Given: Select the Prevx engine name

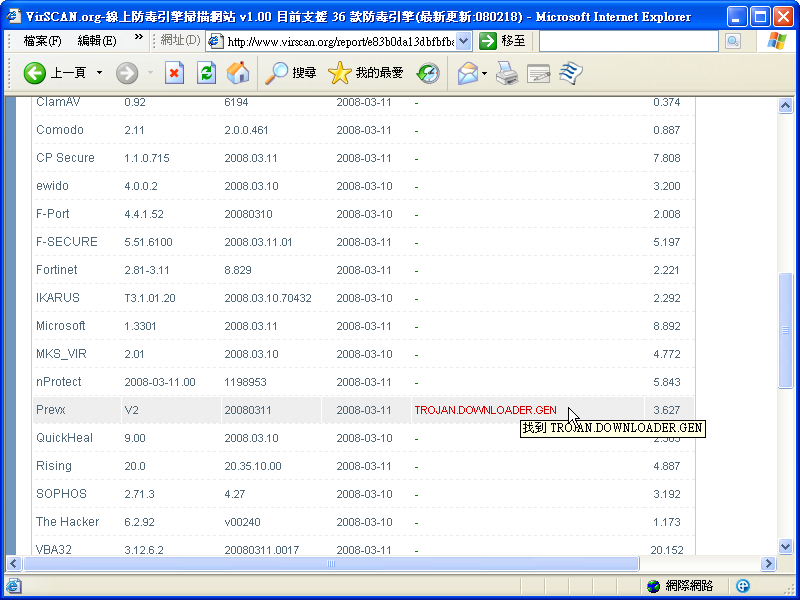Looking at the screenshot, I should [x=51, y=410].
